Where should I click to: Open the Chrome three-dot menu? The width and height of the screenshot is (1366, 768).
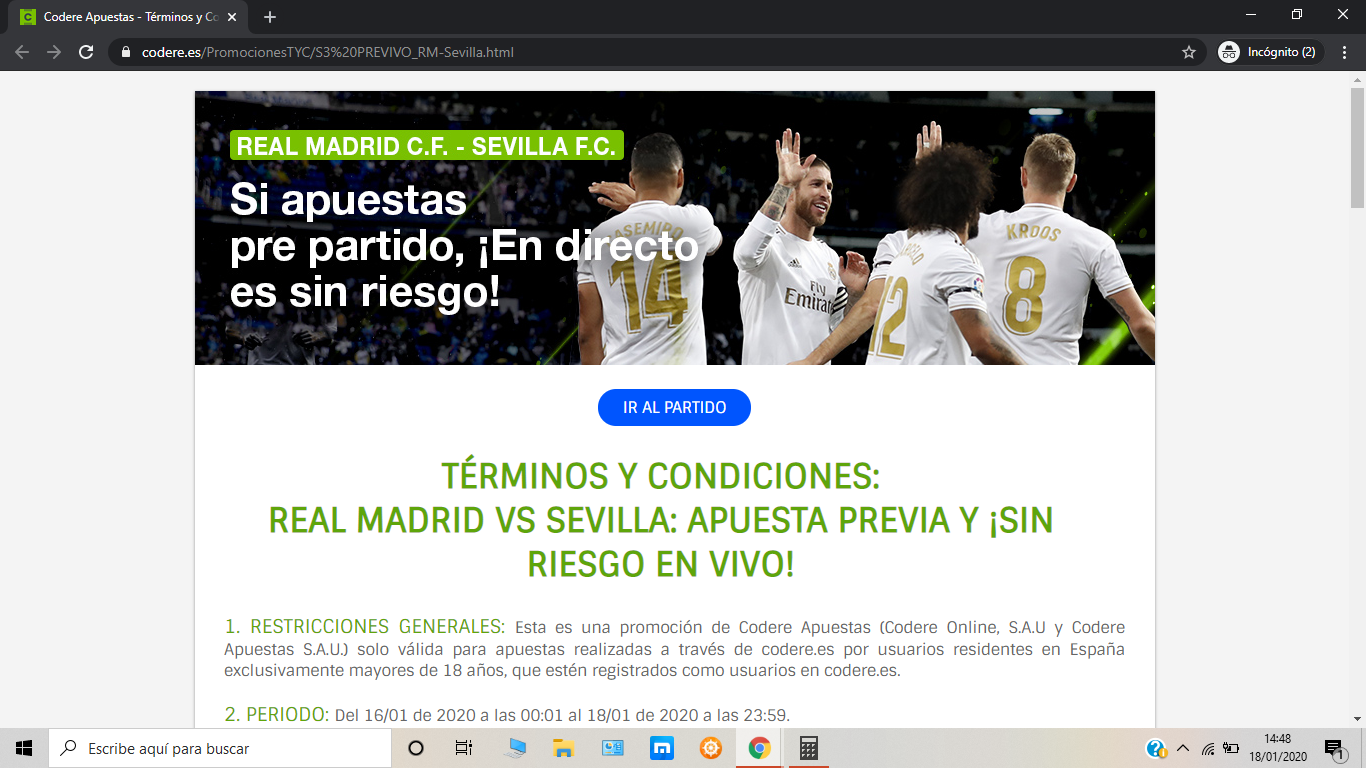pyautogui.click(x=1346, y=52)
